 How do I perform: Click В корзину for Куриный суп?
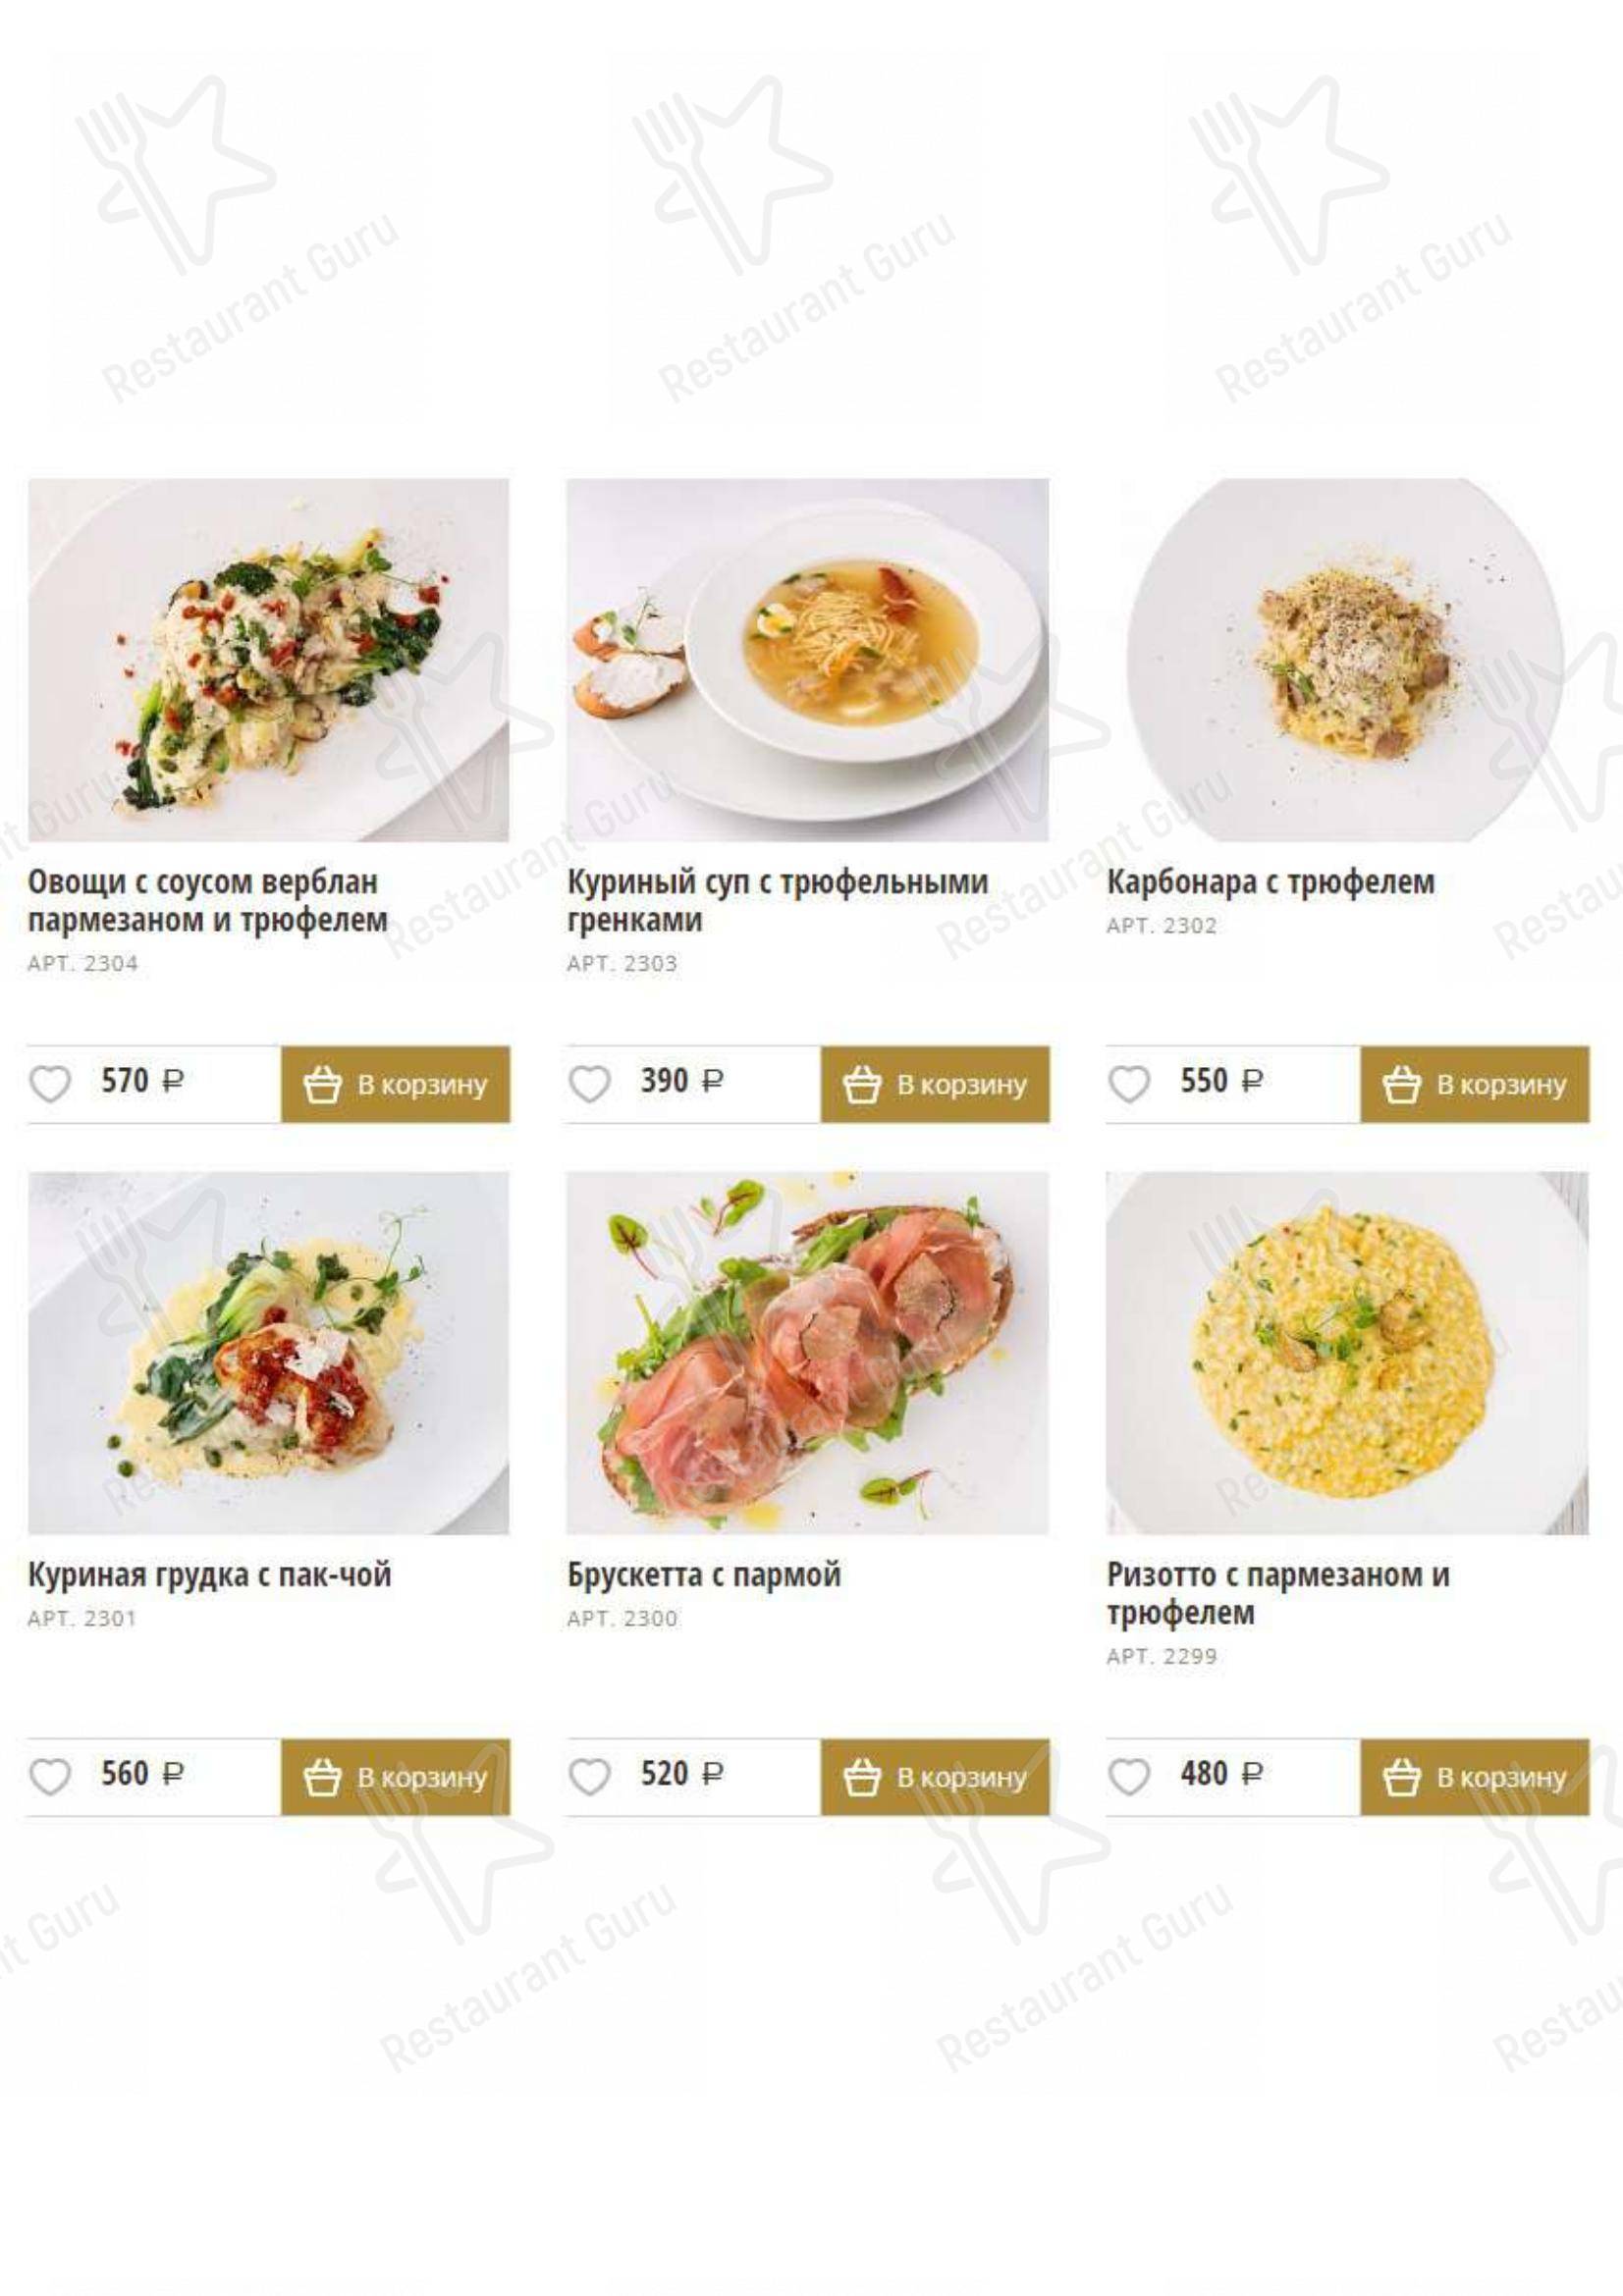tap(935, 1084)
